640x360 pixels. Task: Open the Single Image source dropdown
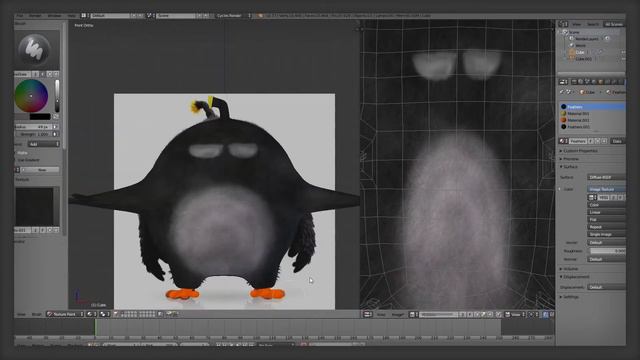click(607, 235)
